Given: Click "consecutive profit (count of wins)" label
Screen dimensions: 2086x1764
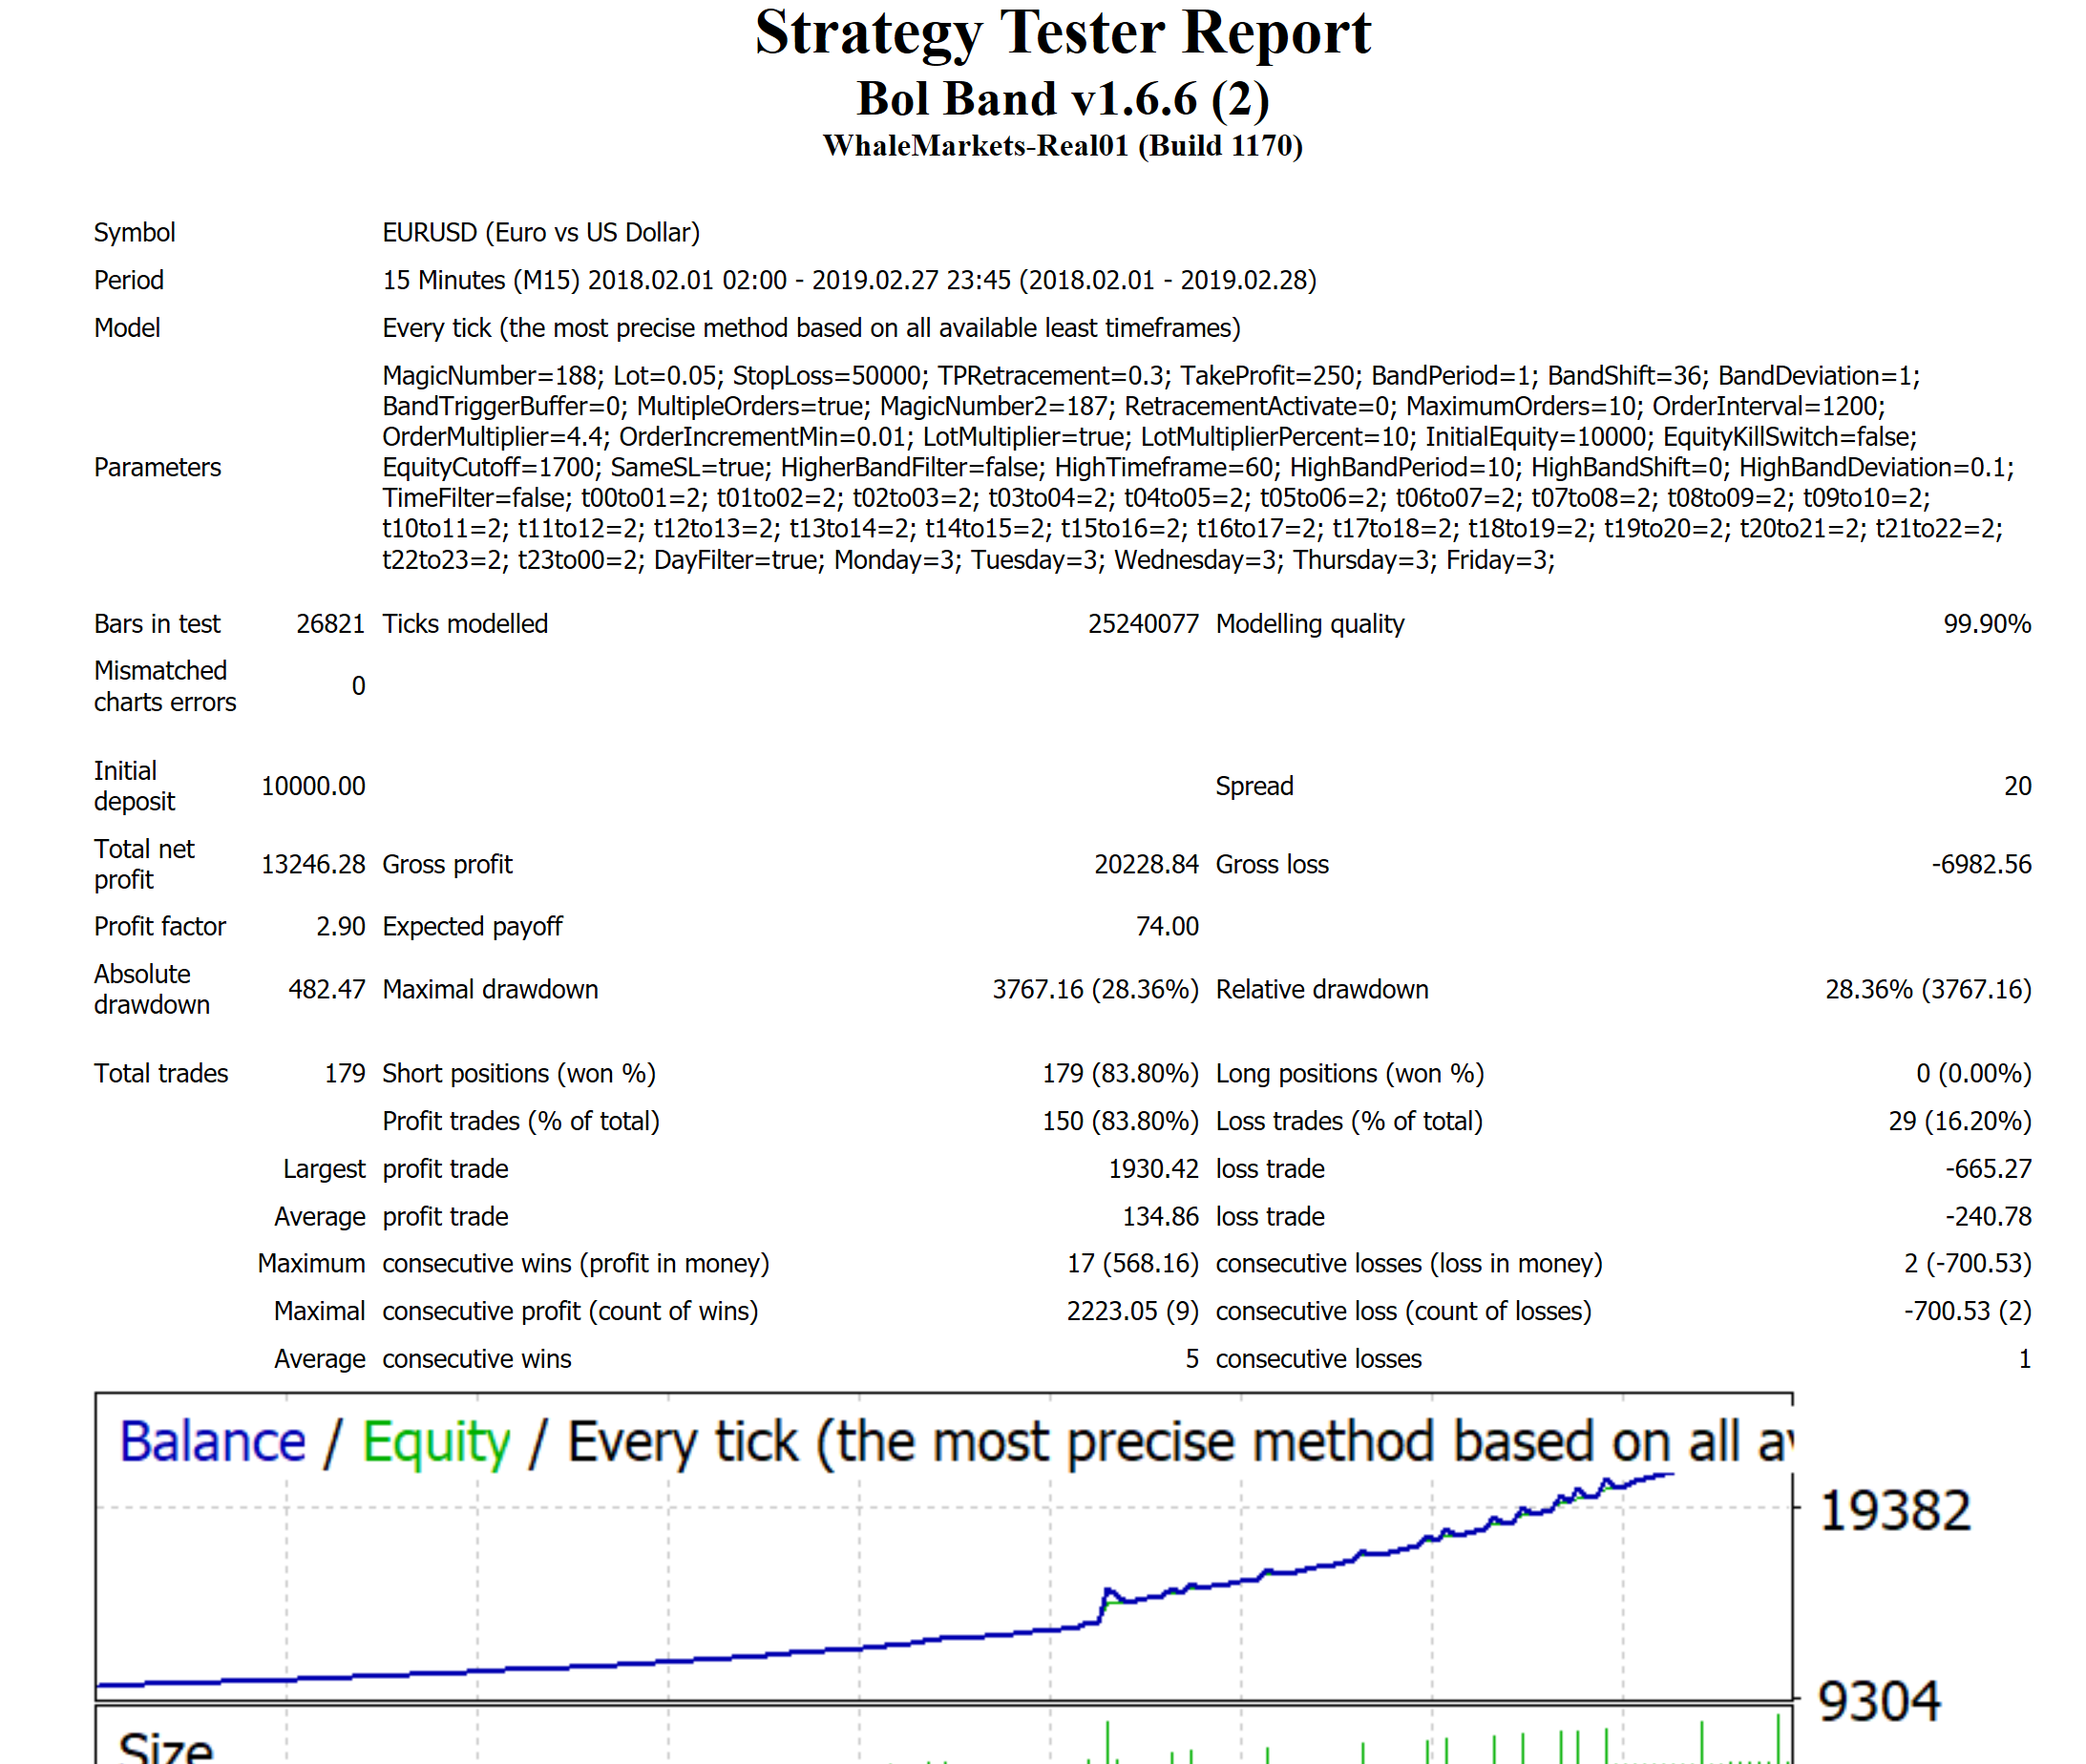Looking at the screenshot, I should pyautogui.click(x=571, y=1312).
